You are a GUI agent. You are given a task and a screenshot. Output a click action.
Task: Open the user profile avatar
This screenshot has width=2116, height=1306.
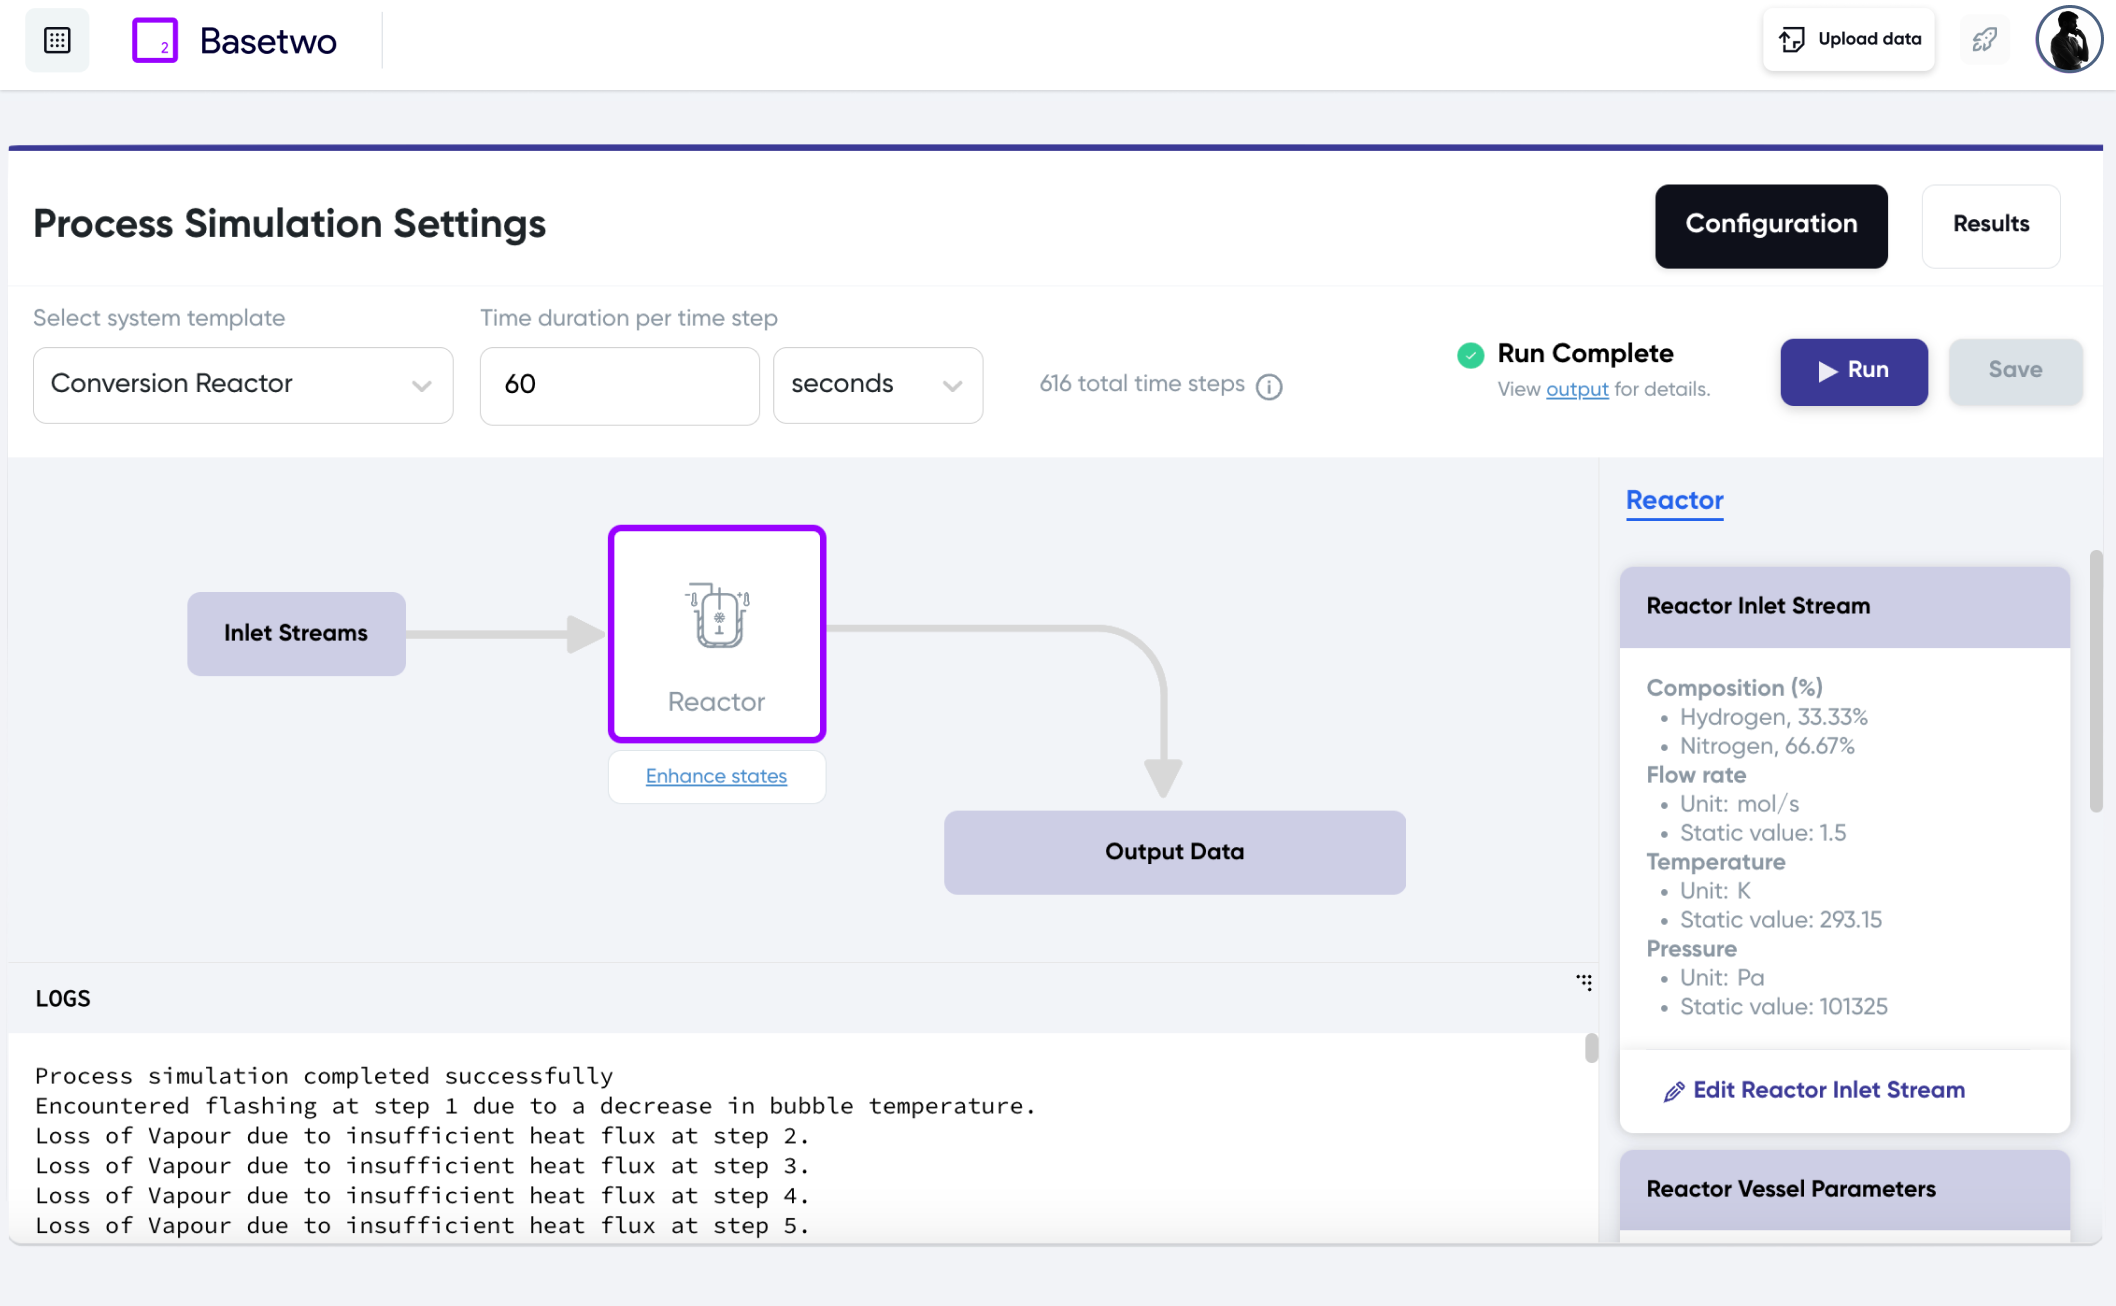(x=2068, y=40)
